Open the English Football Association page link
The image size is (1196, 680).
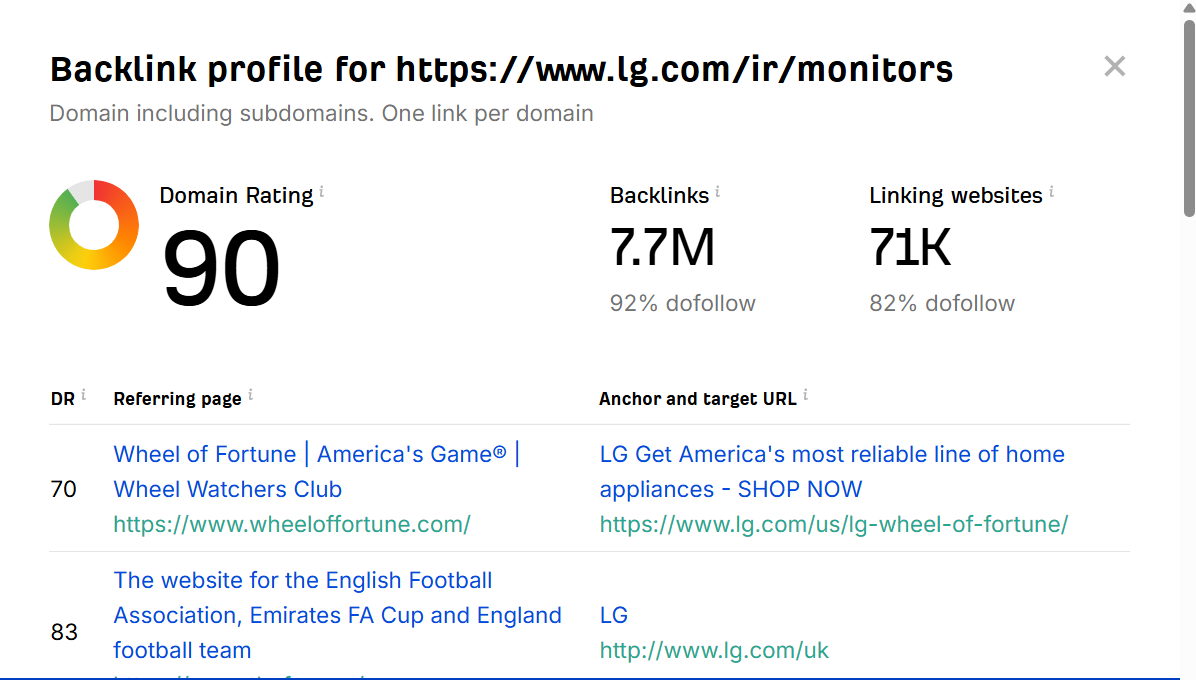pyautogui.click(x=337, y=615)
